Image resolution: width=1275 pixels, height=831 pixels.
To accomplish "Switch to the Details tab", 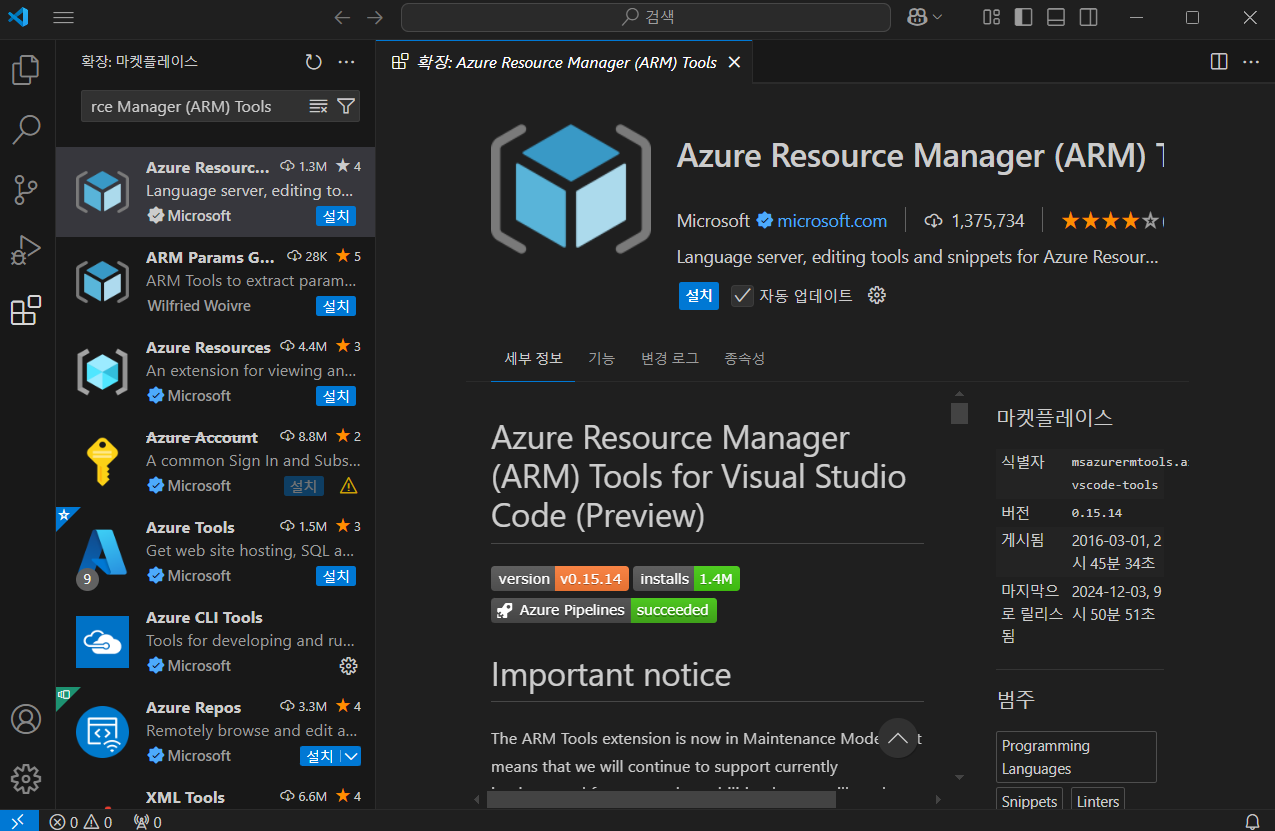I will point(533,358).
